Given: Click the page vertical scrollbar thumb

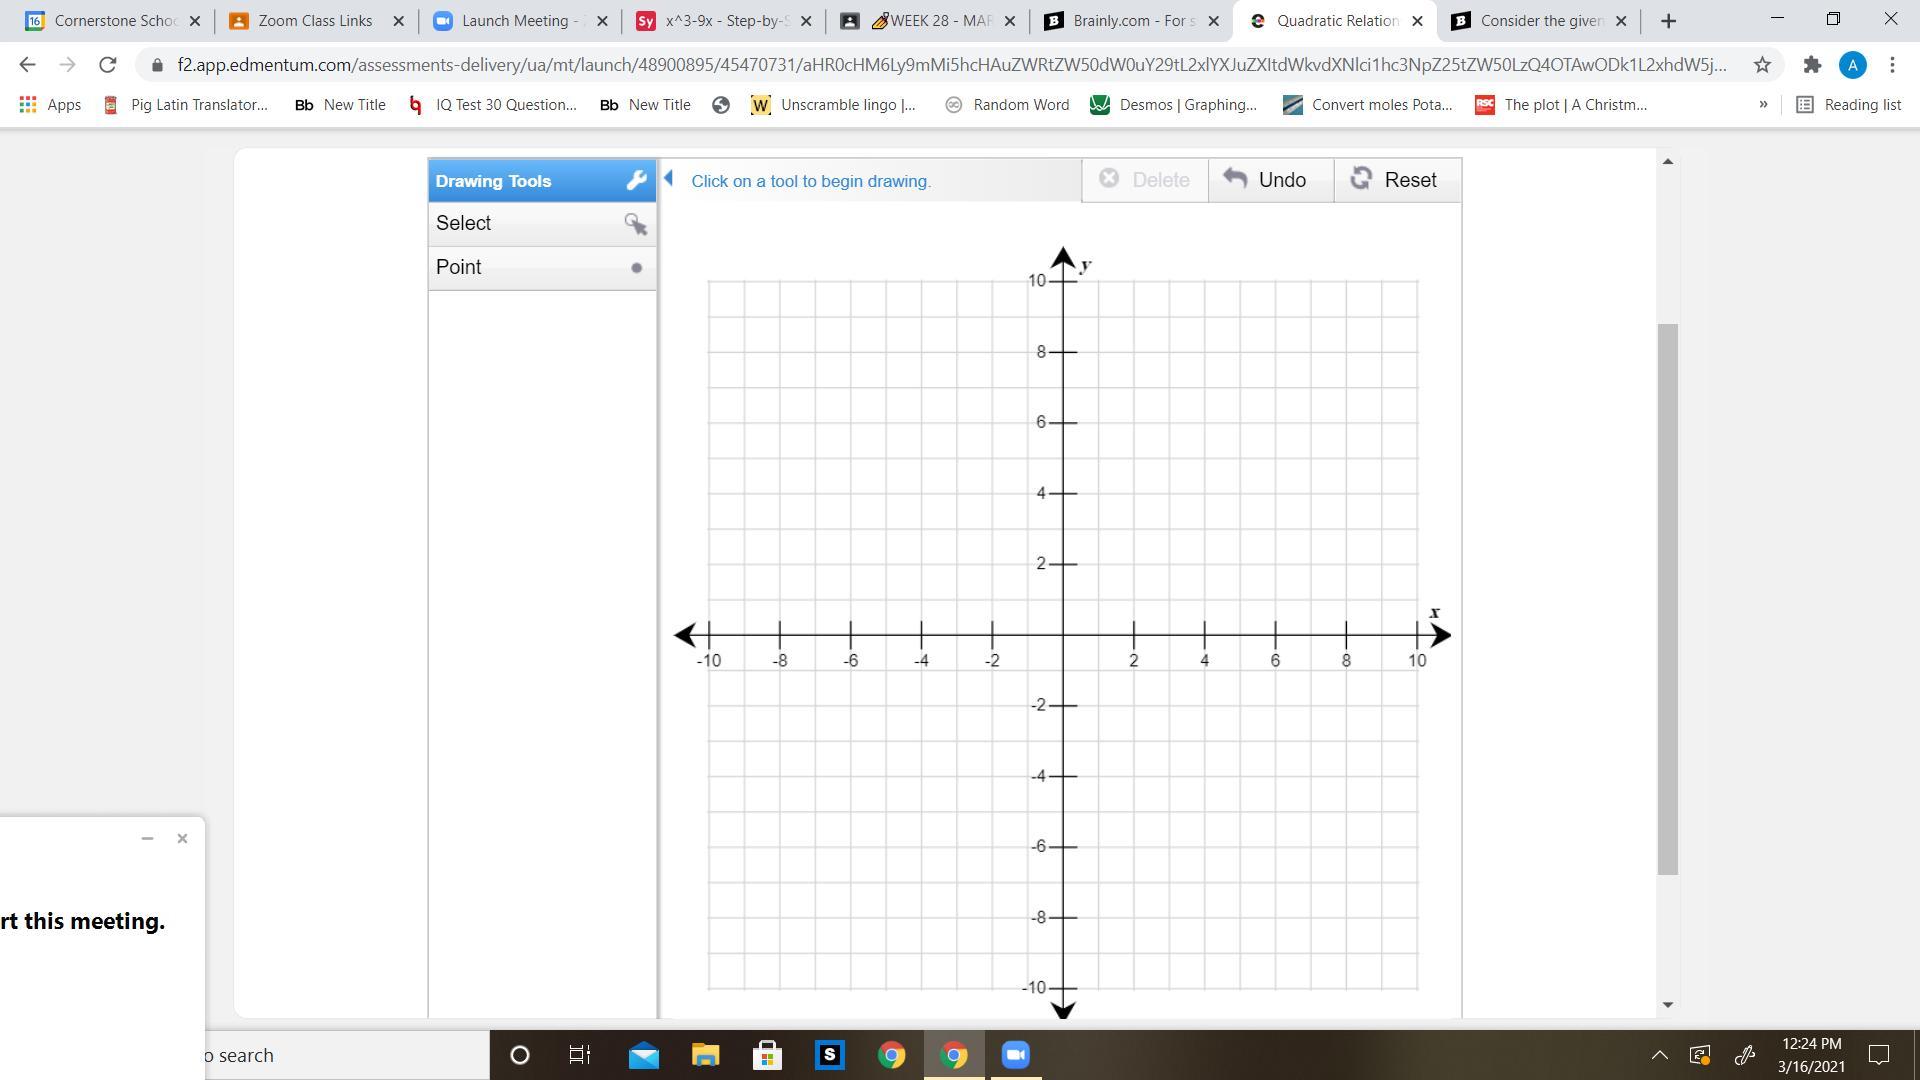Looking at the screenshot, I should coord(1667,600).
